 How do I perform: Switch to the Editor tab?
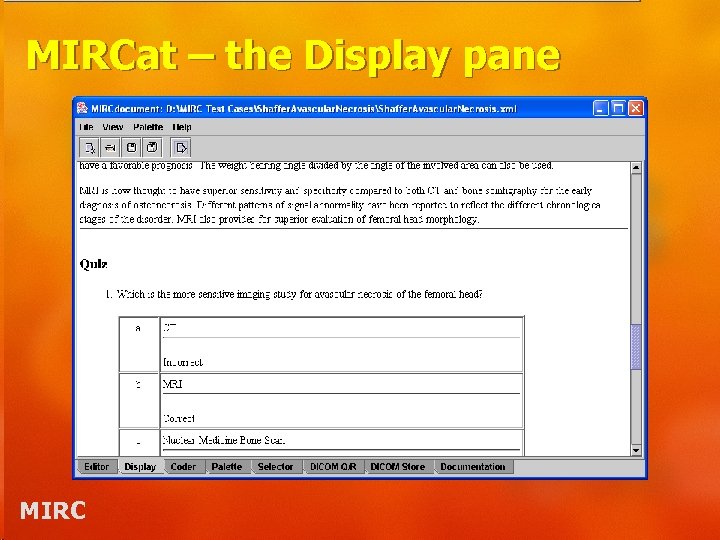pos(96,467)
